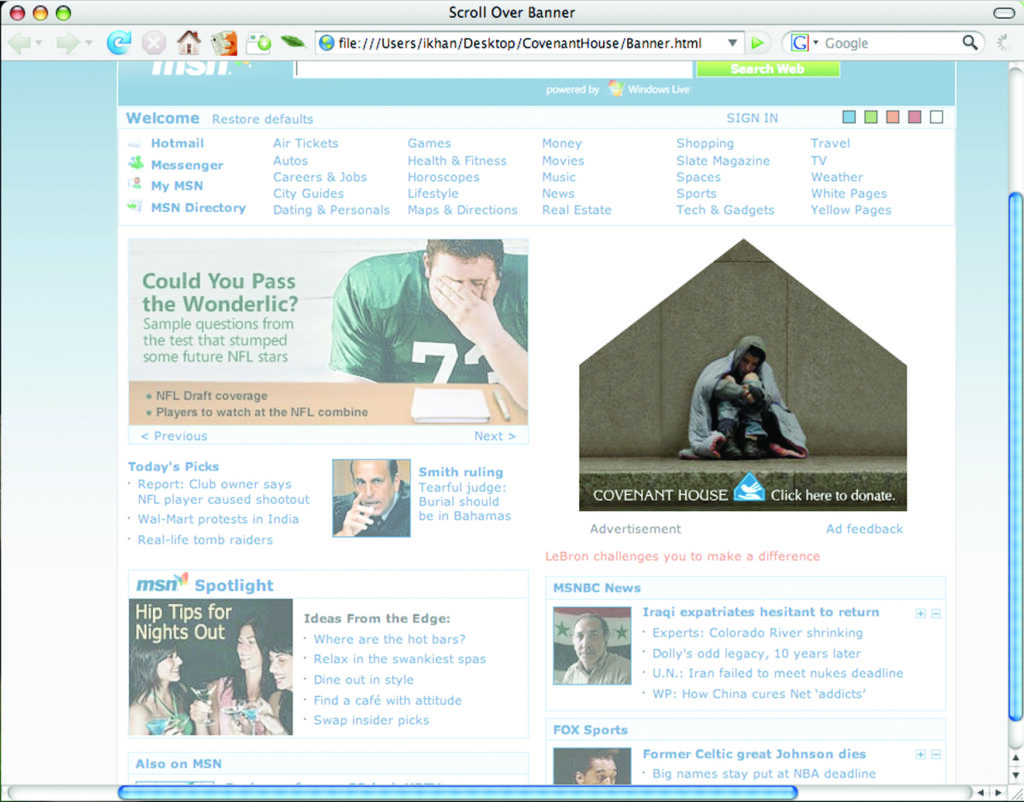Screen dimensions: 1024x802
Task: Open 'LeBron challenges you to make a difference'
Action: tap(682, 556)
